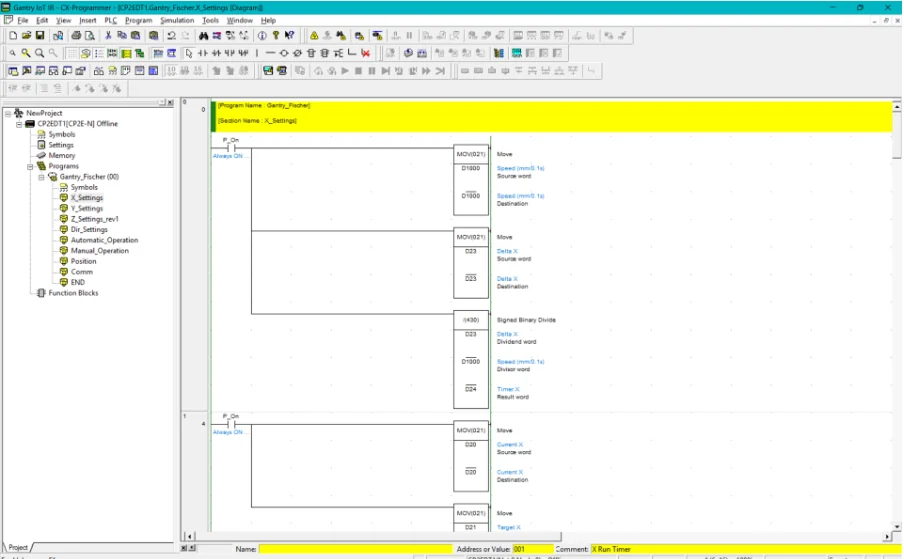Click the Comment field showing X Run Timer

point(744,549)
